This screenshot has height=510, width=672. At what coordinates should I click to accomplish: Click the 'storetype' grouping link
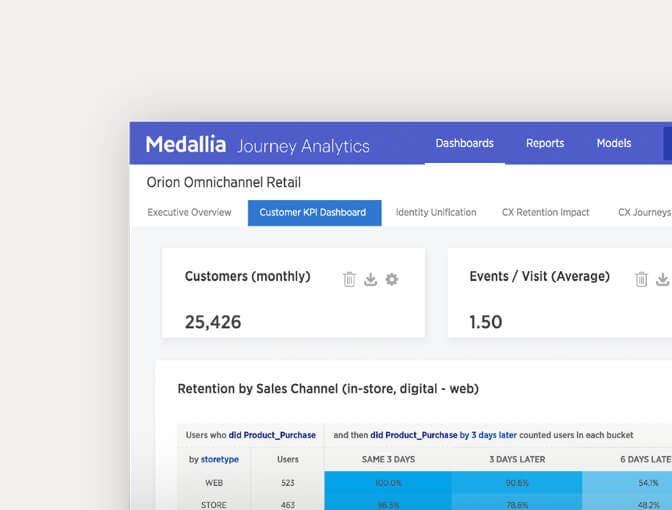coord(220,459)
